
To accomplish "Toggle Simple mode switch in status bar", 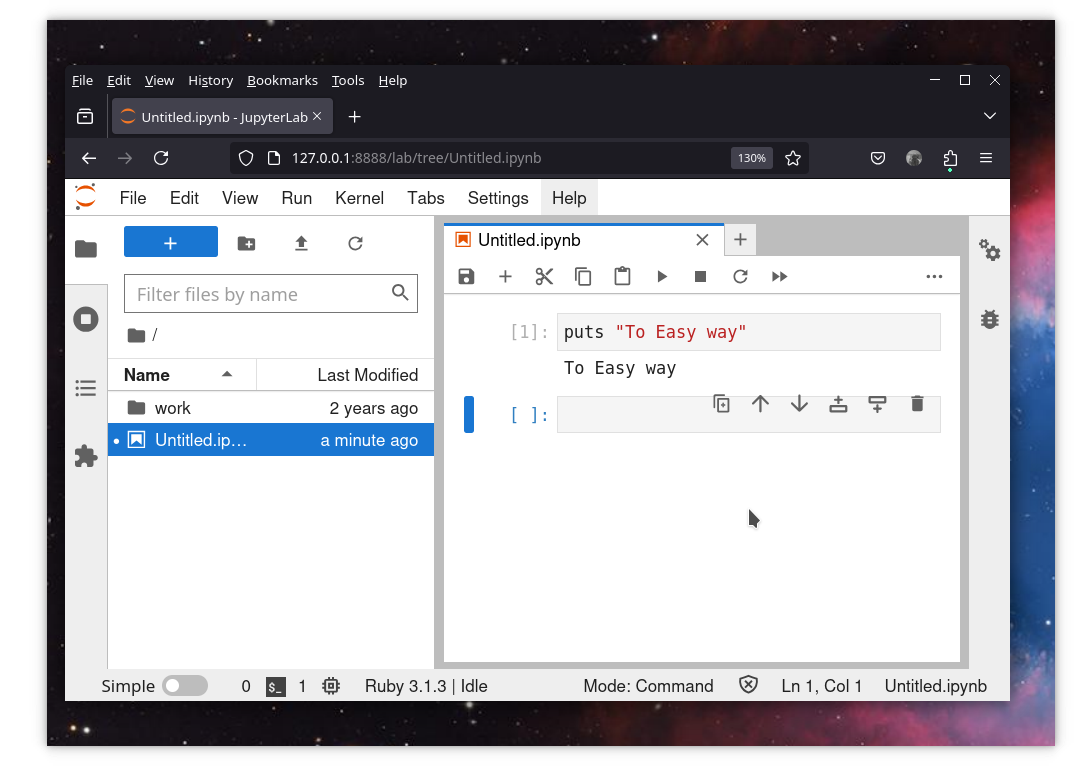I will (185, 686).
